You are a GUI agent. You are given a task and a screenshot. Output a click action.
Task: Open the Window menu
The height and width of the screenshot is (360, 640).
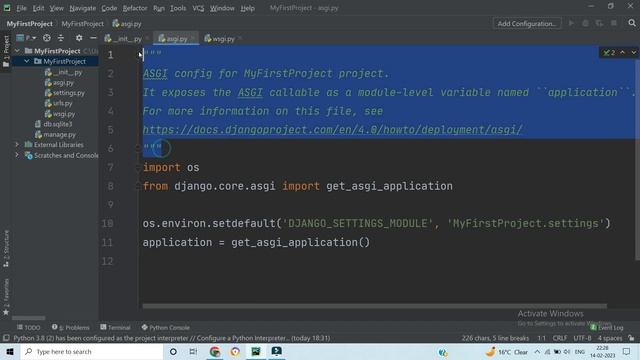[222, 8]
